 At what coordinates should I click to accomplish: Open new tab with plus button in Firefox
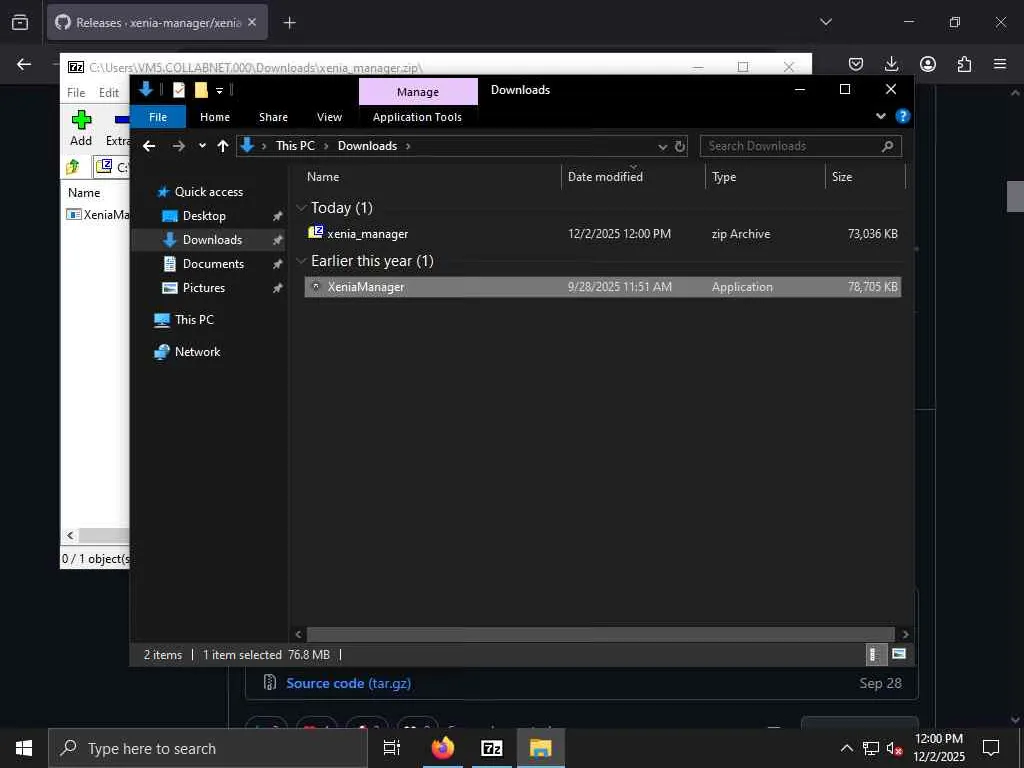pos(289,23)
